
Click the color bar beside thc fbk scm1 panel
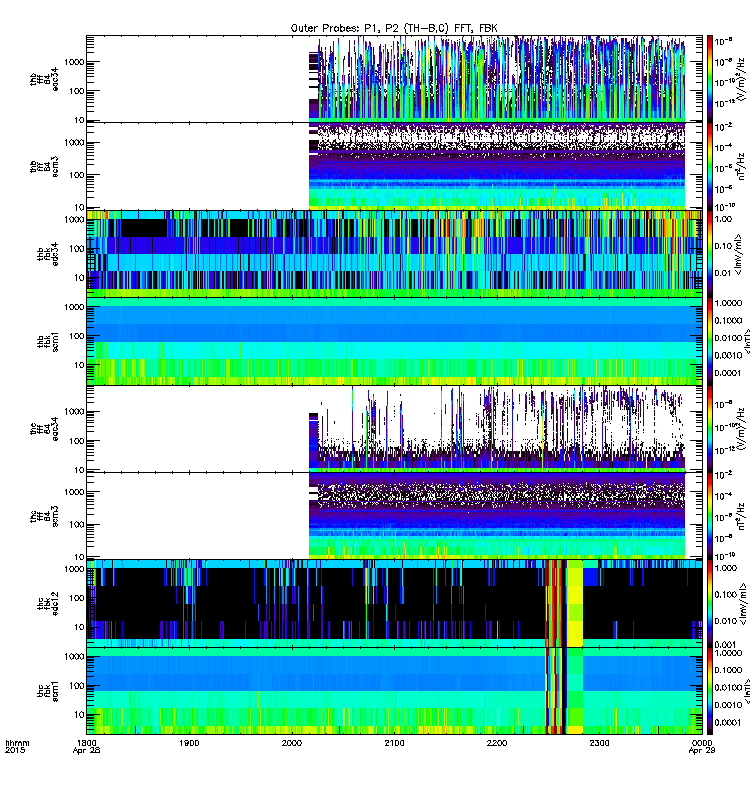pyautogui.click(x=710, y=691)
